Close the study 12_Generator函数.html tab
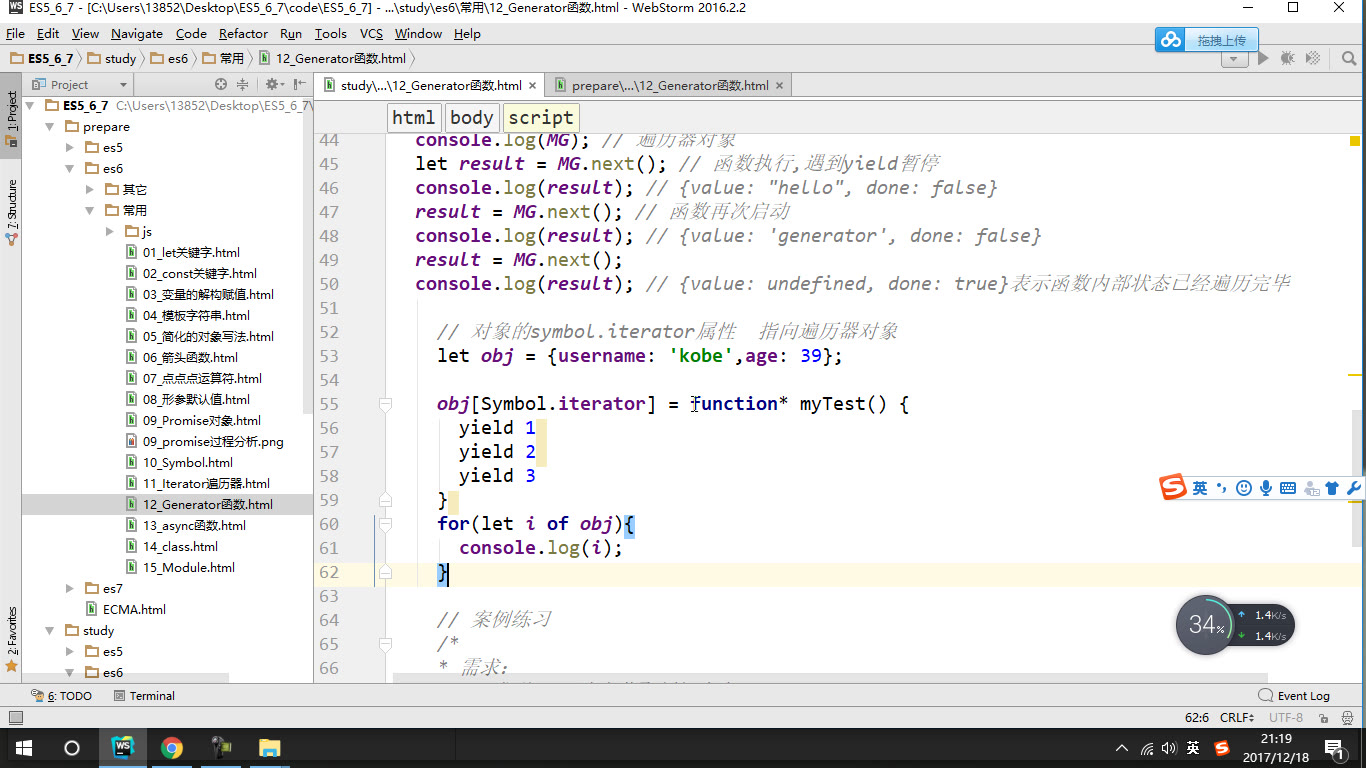Viewport: 1366px width, 768px height. (532, 86)
